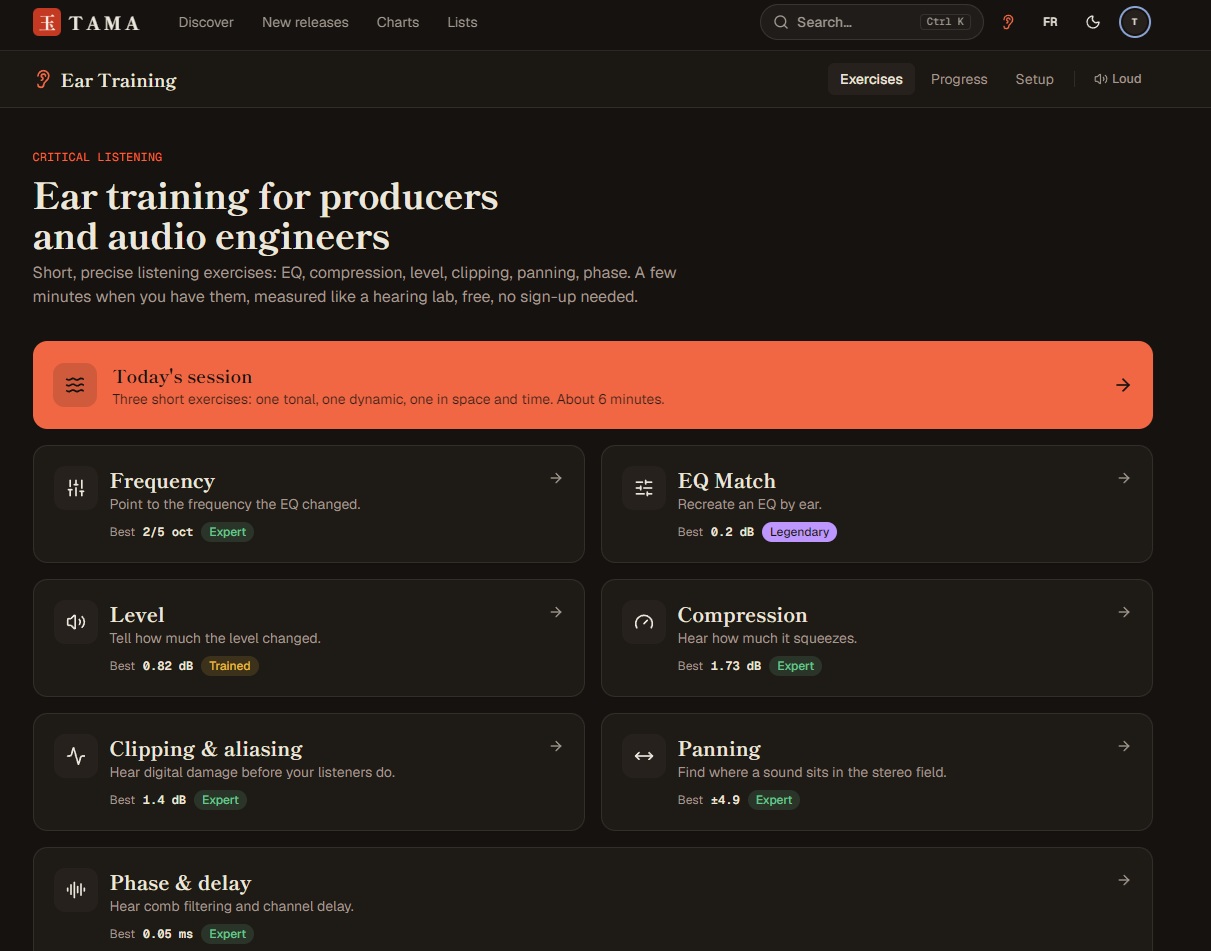
Task: Click the '1.4 dB' best score
Action: (x=164, y=800)
